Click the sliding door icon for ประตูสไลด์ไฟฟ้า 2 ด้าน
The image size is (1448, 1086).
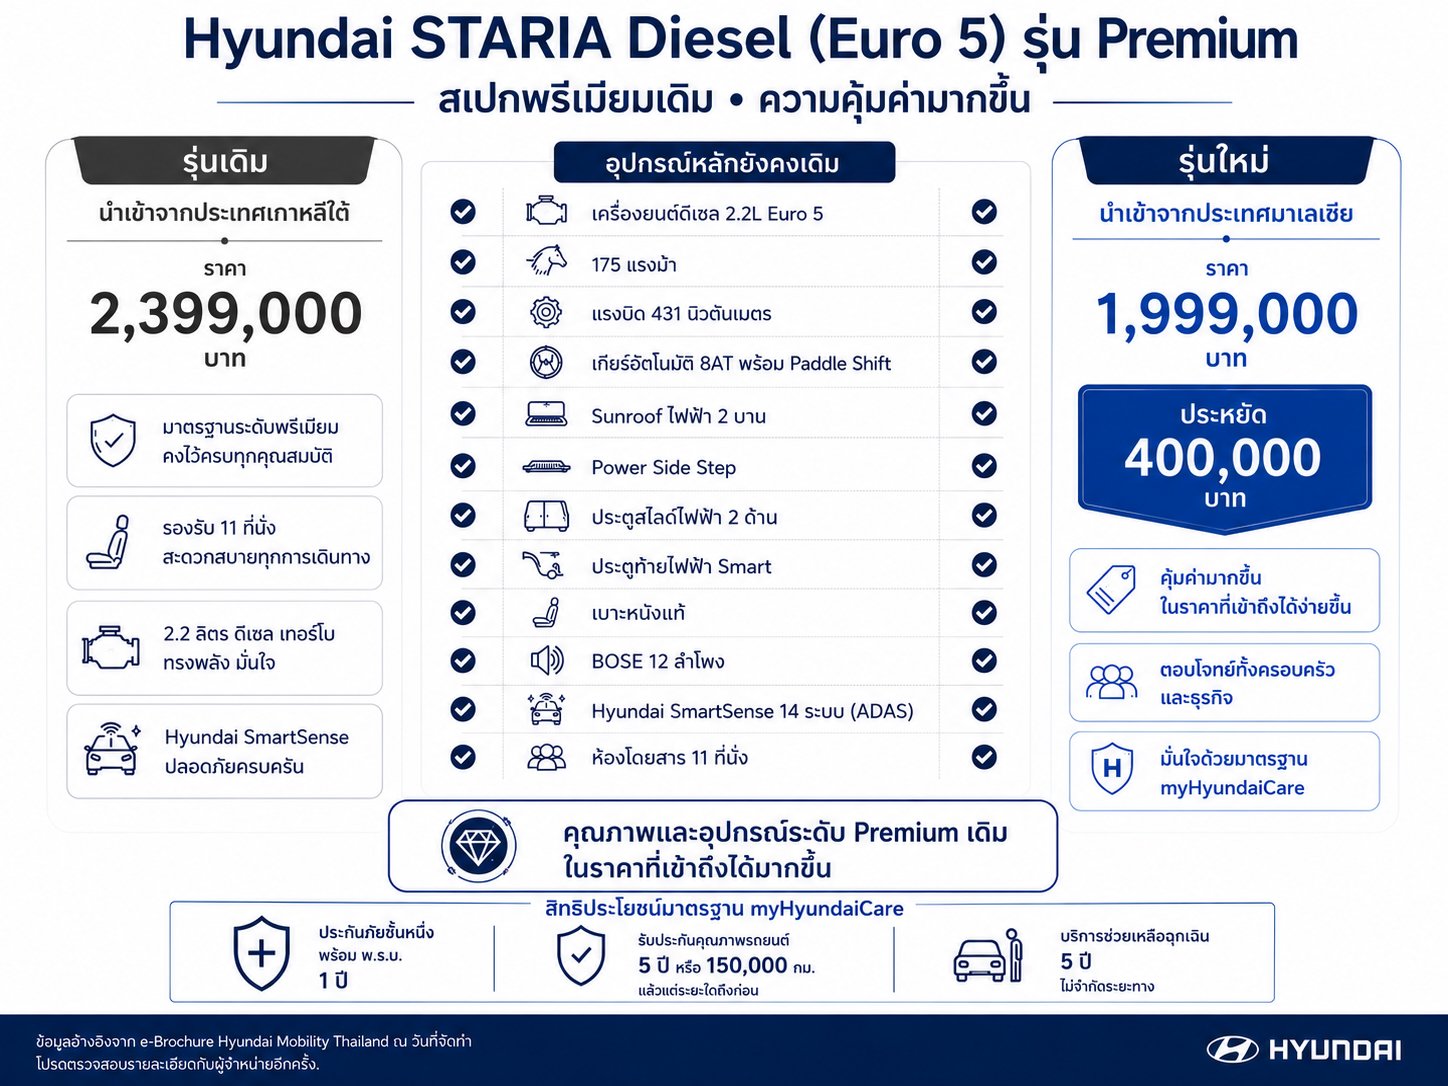[547, 516]
